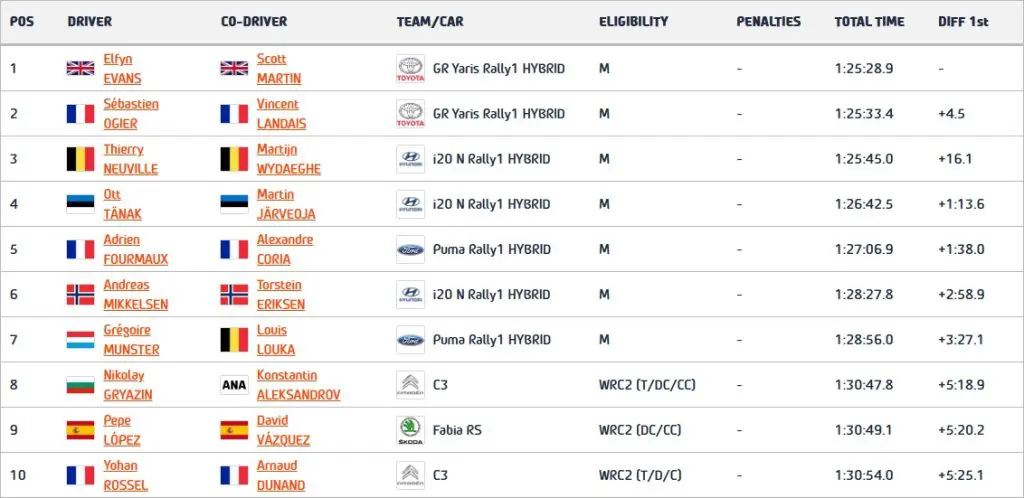Click the POS column header
The height and width of the screenshot is (498, 1024).
pyautogui.click(x=22, y=22)
